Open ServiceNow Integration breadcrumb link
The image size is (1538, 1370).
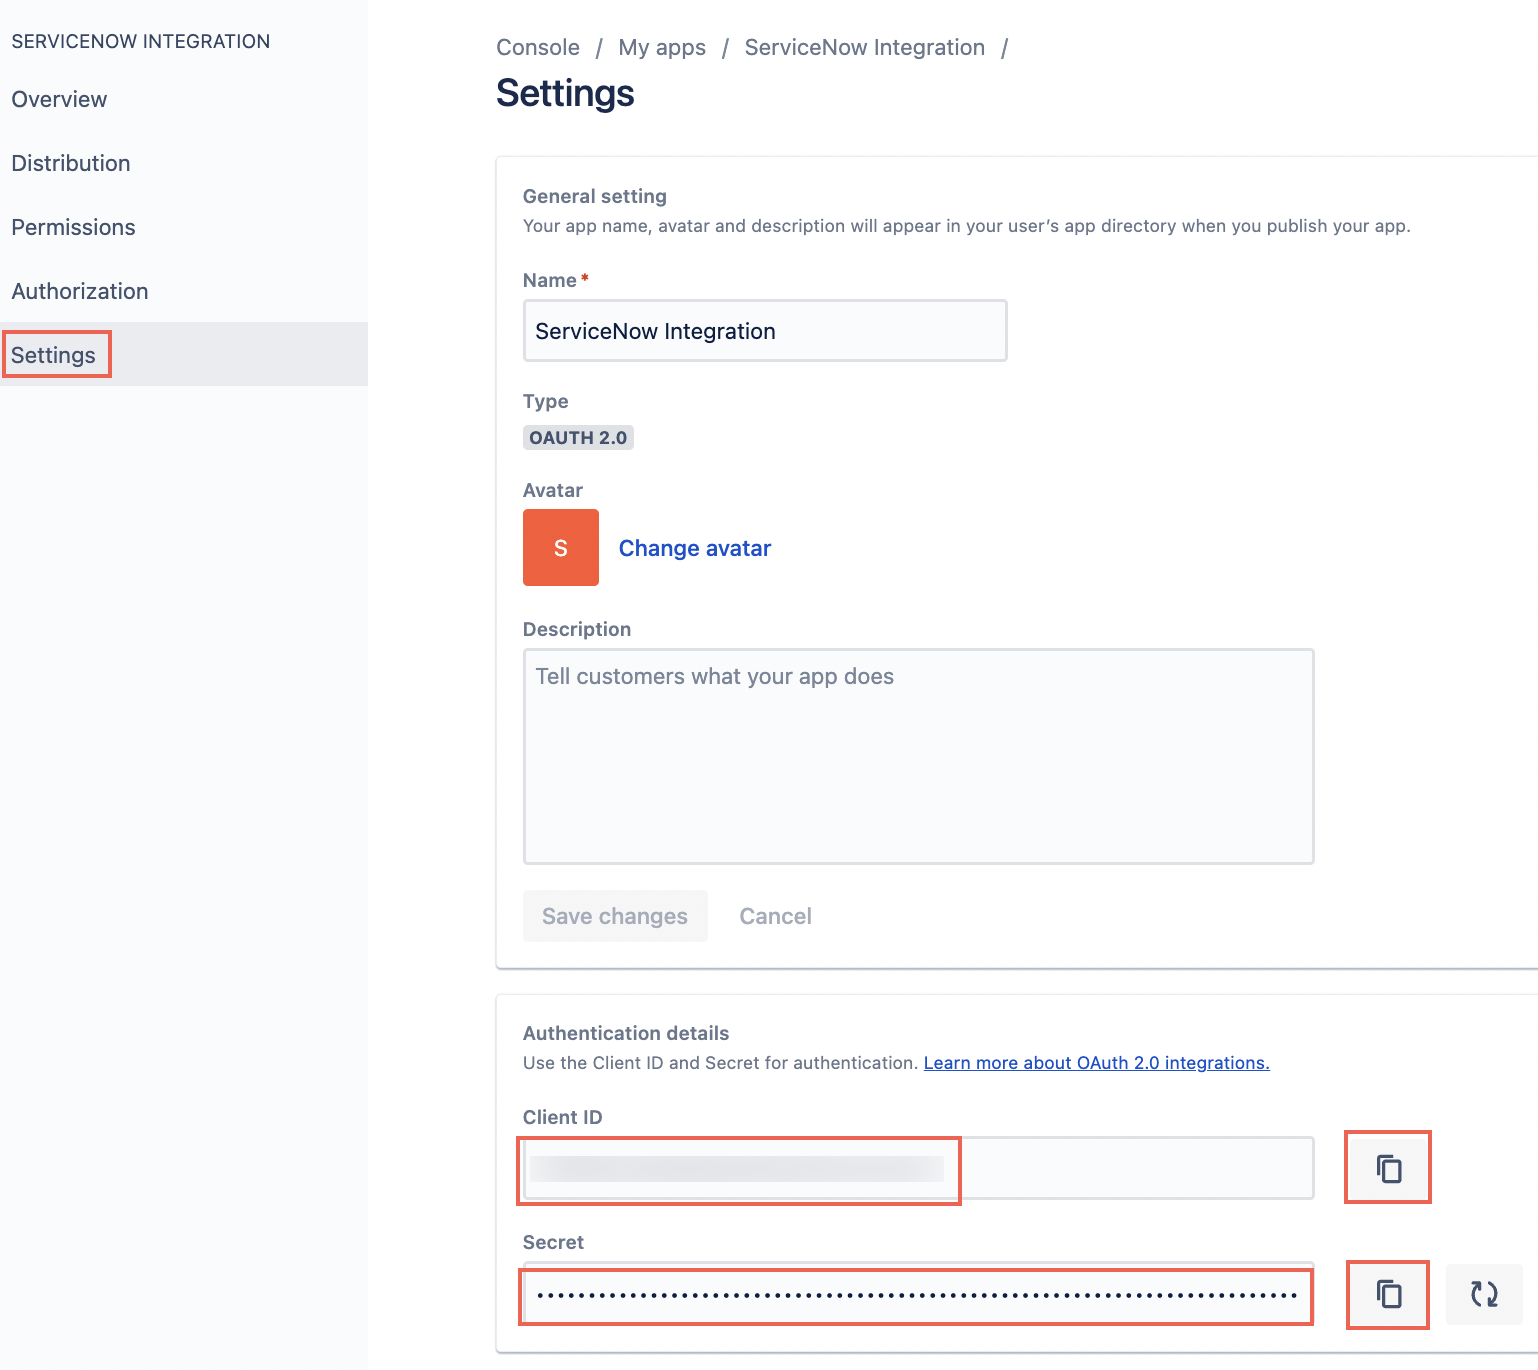point(865,47)
